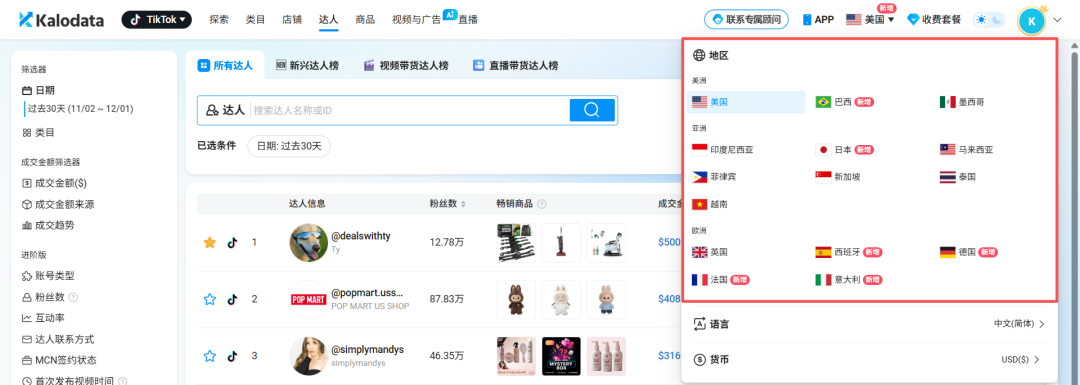
Task: Click the help icon next to 畅销商品
Action: pyautogui.click(x=541, y=204)
